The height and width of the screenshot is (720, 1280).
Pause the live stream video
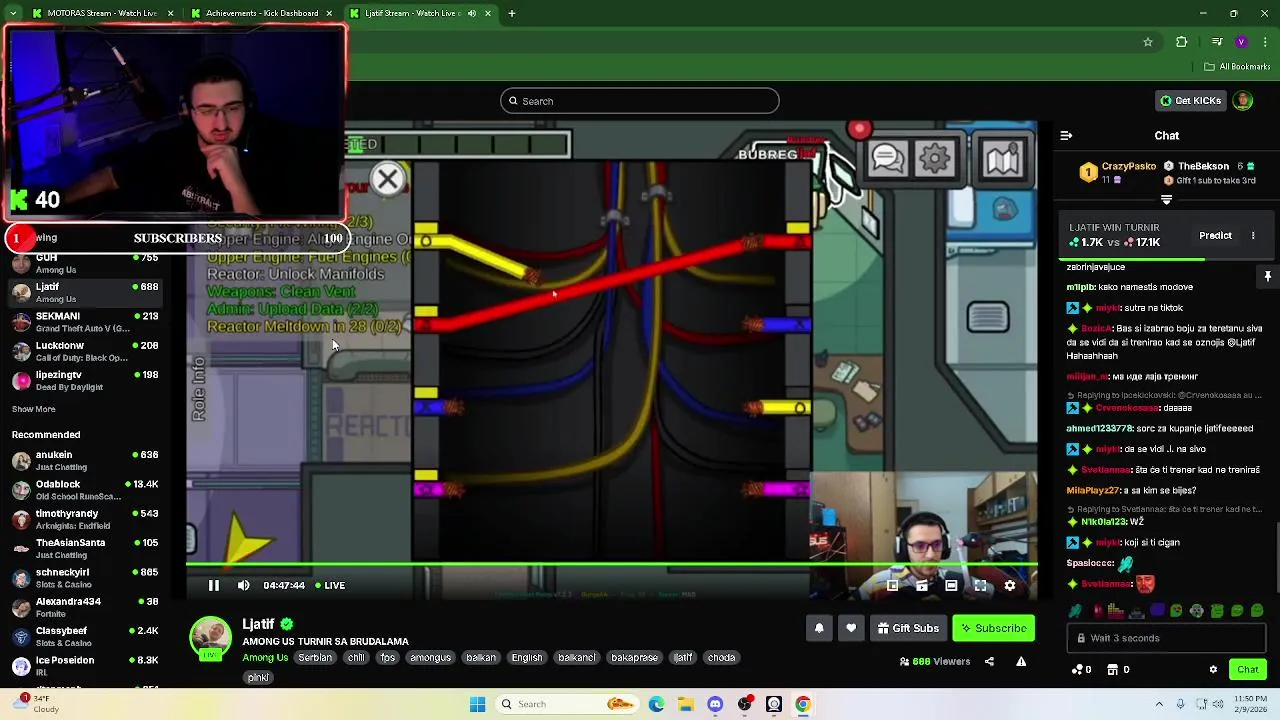click(213, 586)
